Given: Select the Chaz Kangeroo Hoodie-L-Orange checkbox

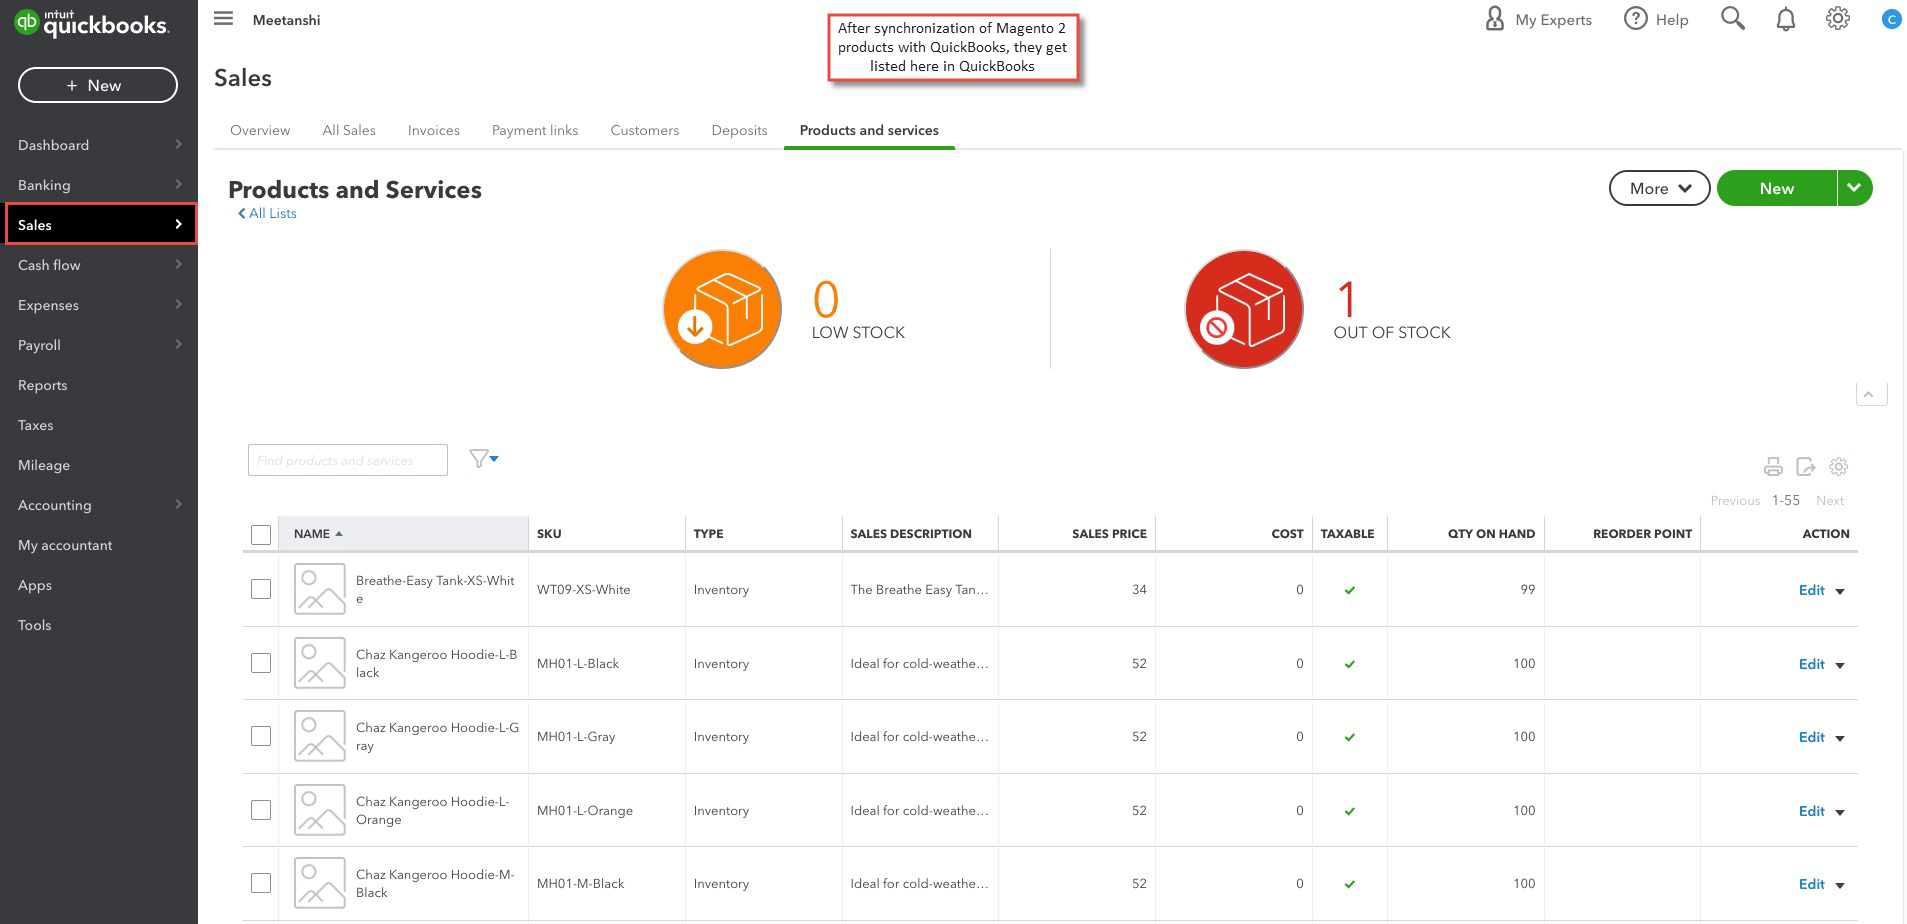Looking at the screenshot, I should point(261,810).
